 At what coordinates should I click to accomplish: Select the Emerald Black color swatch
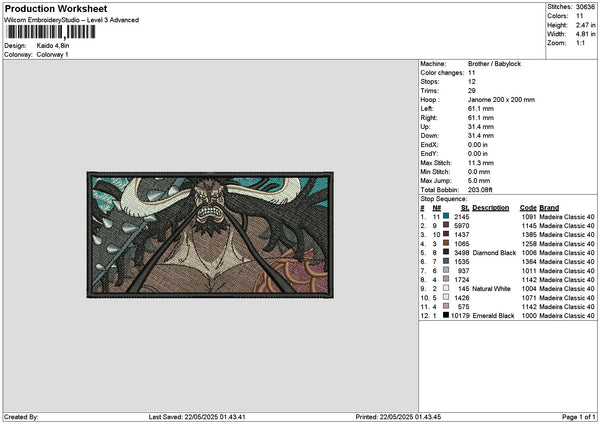(x=446, y=315)
